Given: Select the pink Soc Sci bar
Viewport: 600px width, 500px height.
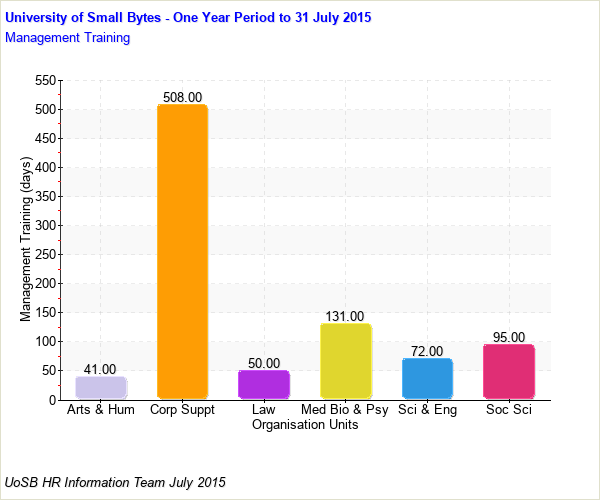Looking at the screenshot, I should (509, 371).
